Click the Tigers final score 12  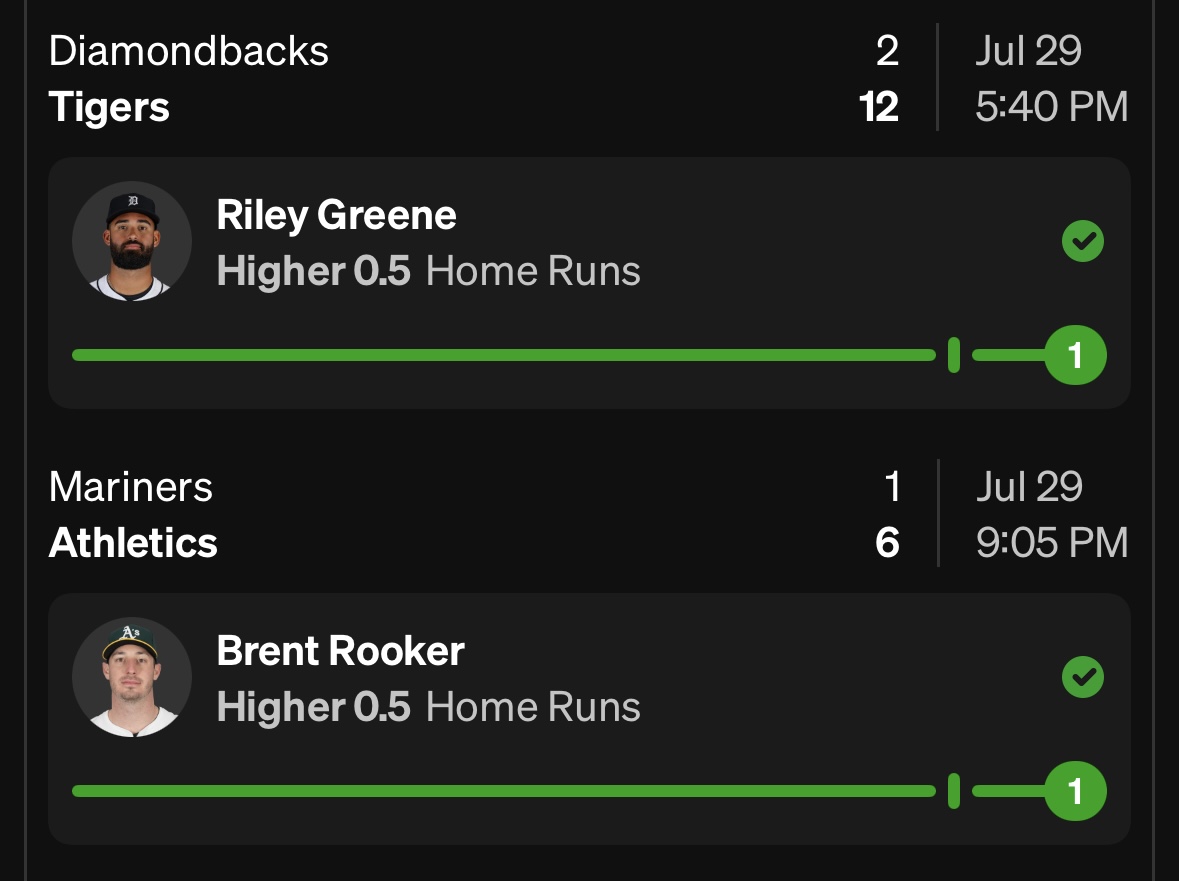click(878, 107)
